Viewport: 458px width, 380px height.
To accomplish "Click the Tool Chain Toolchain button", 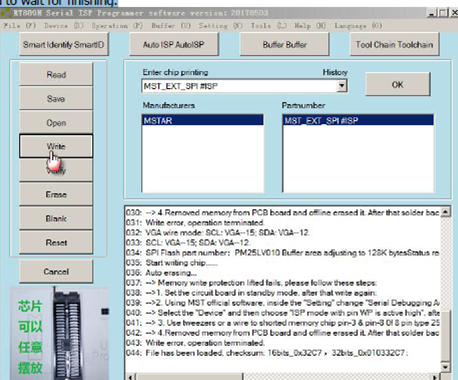I will [394, 44].
